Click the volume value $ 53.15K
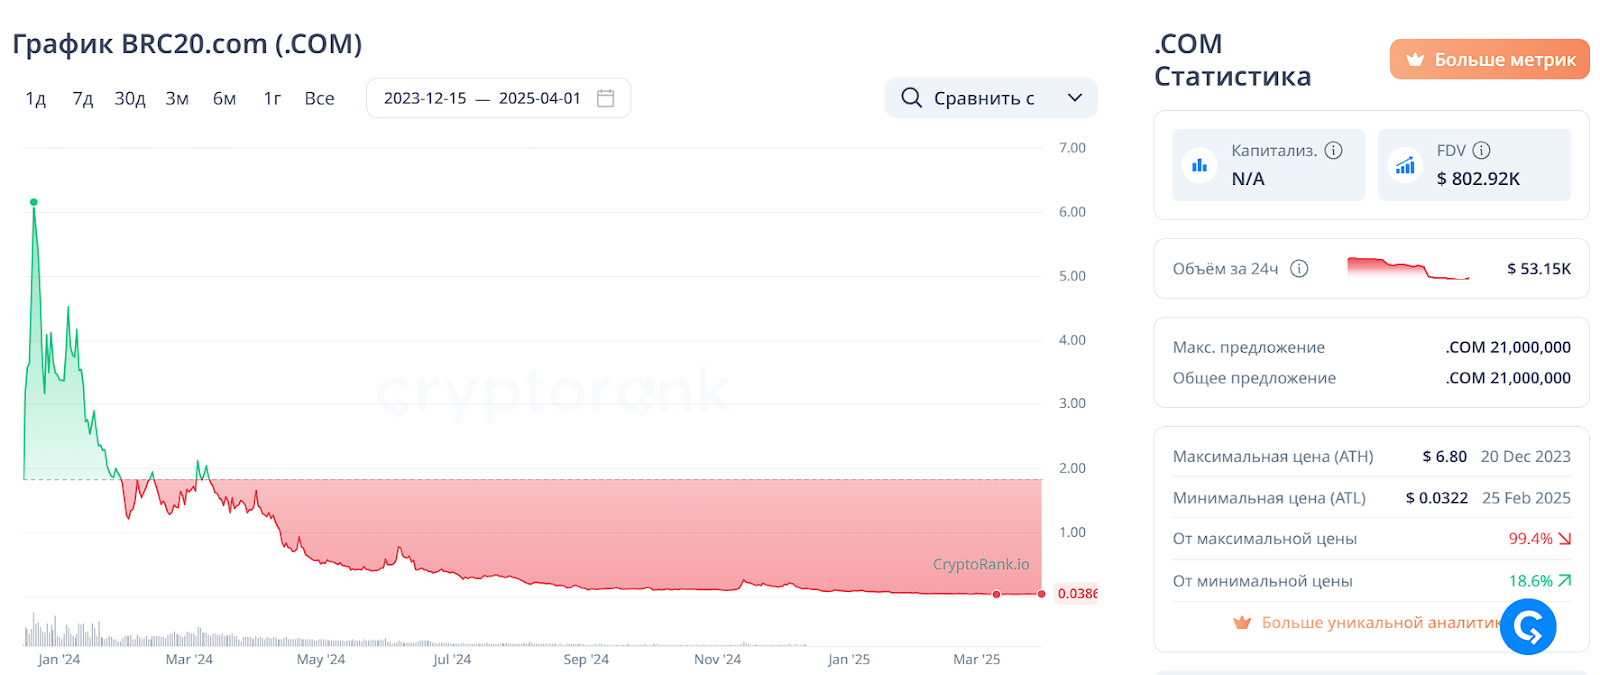Image resolution: width=1600 pixels, height=675 pixels. pyautogui.click(x=1539, y=268)
